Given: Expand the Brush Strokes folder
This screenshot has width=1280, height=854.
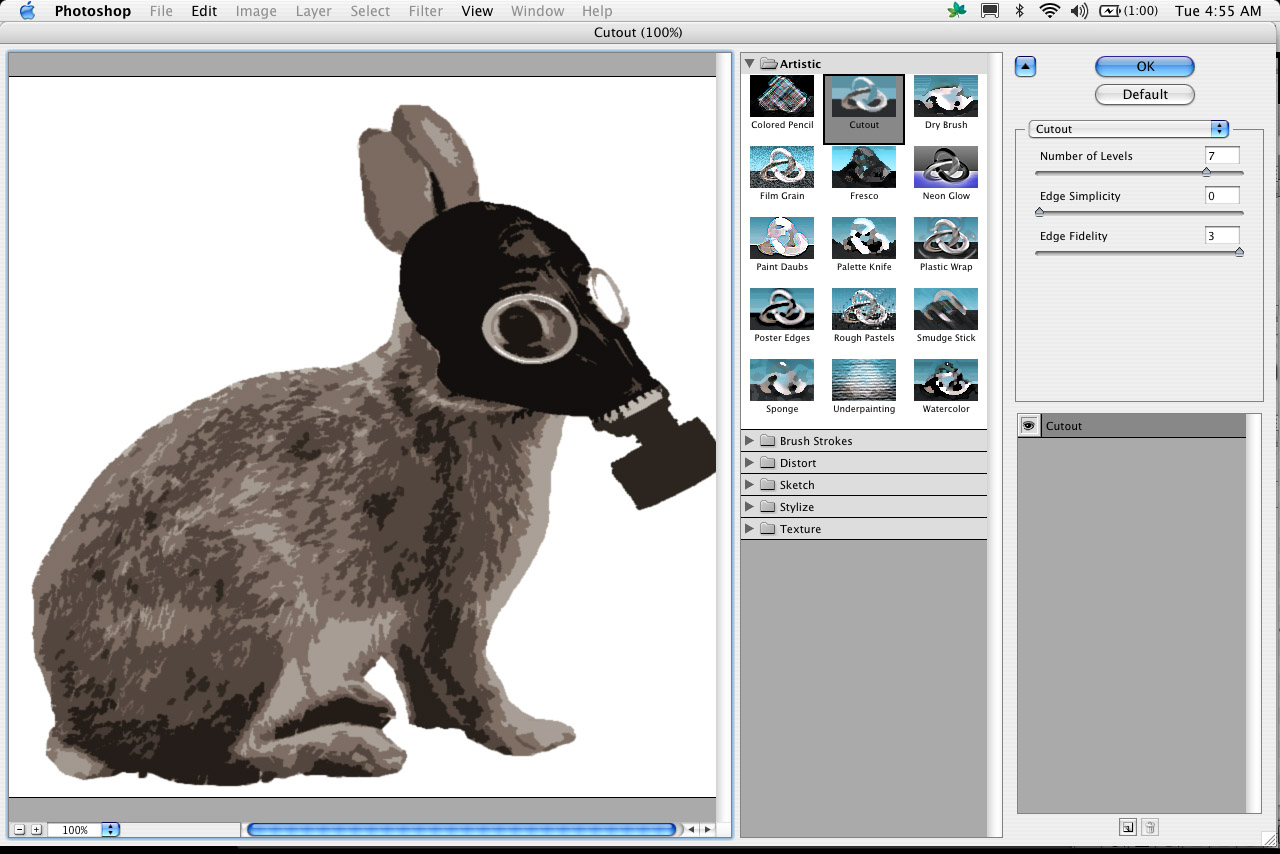Looking at the screenshot, I should [x=749, y=441].
